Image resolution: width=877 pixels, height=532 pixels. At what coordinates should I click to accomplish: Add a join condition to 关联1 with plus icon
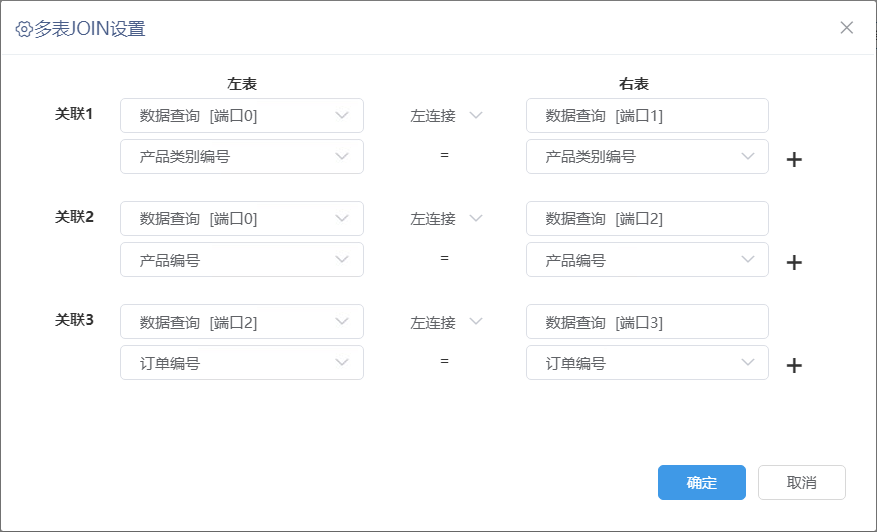tap(794, 159)
